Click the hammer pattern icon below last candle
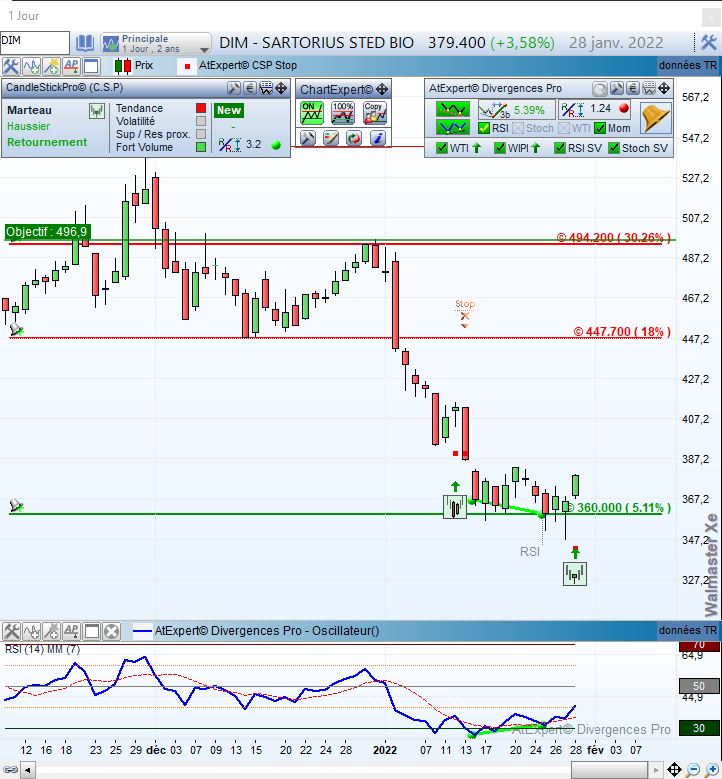722x779 pixels. 575,573
